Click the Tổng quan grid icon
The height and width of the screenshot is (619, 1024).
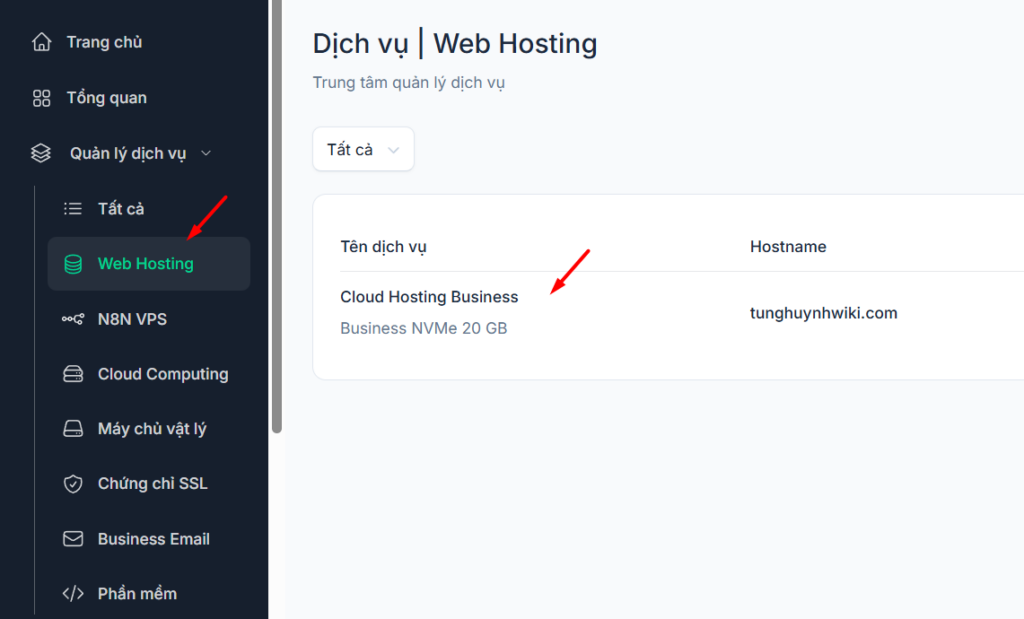(x=41, y=98)
